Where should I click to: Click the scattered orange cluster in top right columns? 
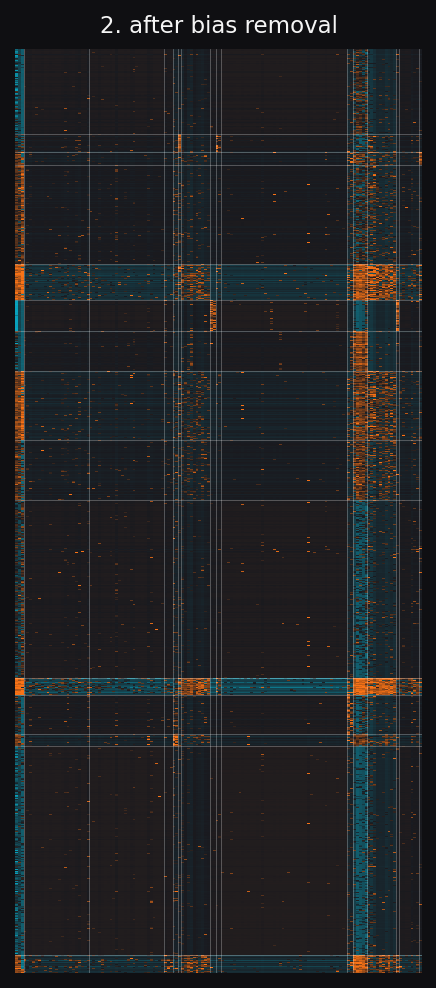coord(360,91)
